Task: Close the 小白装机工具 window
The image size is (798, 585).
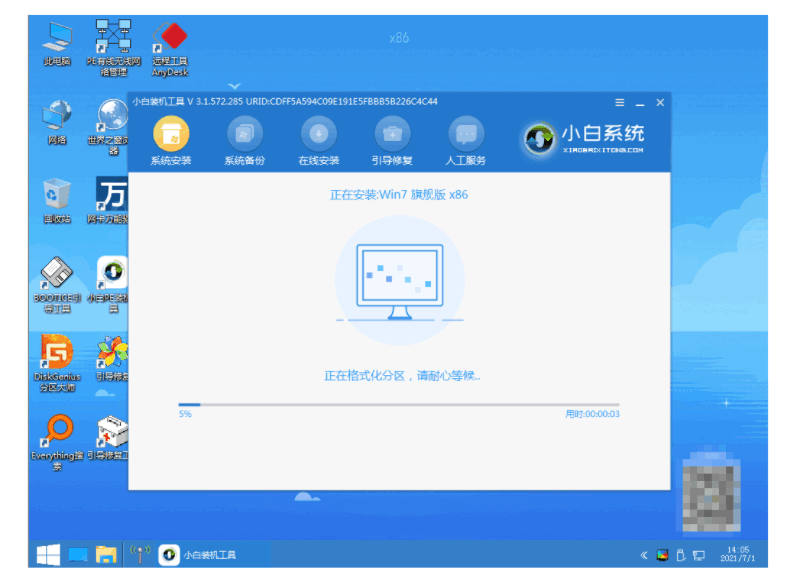Action: [x=660, y=103]
